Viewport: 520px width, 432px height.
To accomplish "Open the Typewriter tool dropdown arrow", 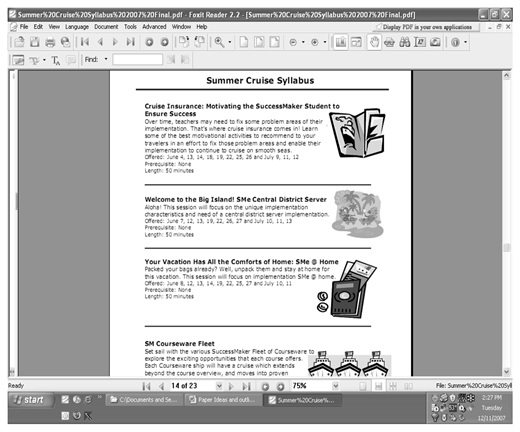I will [x=44, y=60].
